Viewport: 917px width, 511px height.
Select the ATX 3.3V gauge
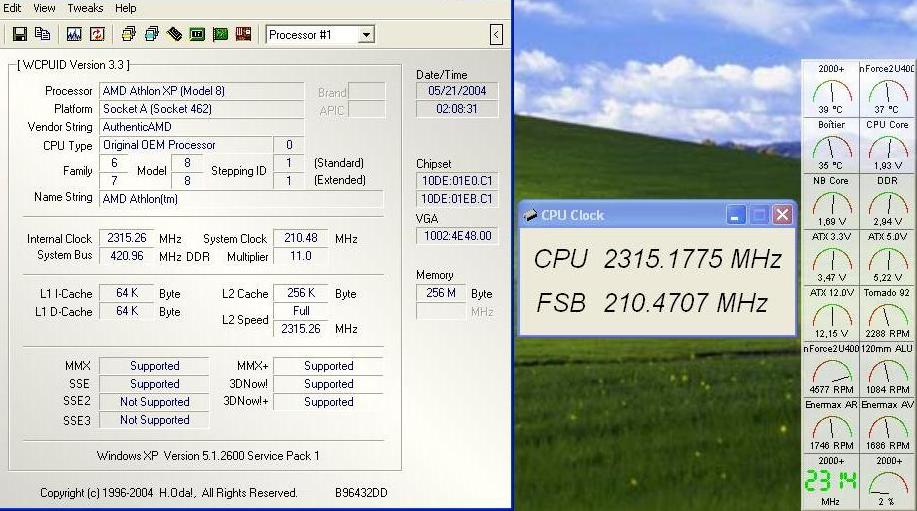pyautogui.click(x=831, y=257)
